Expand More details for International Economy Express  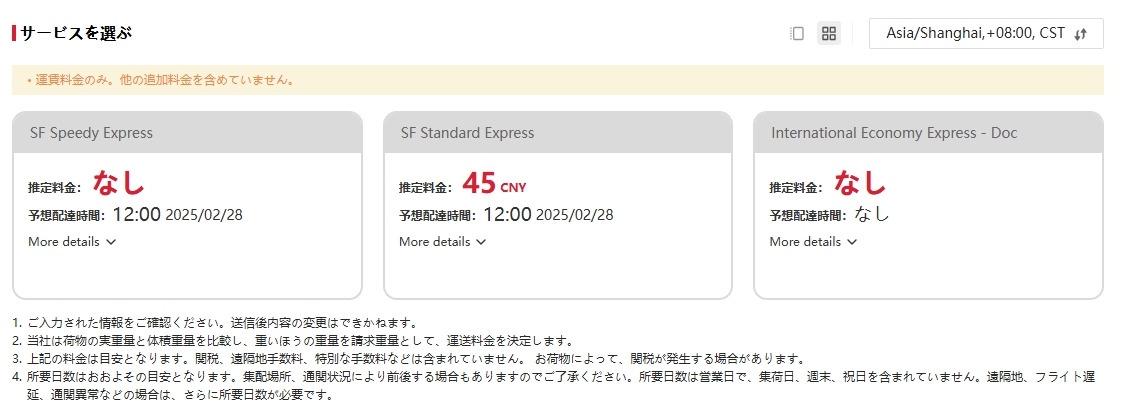tap(813, 241)
